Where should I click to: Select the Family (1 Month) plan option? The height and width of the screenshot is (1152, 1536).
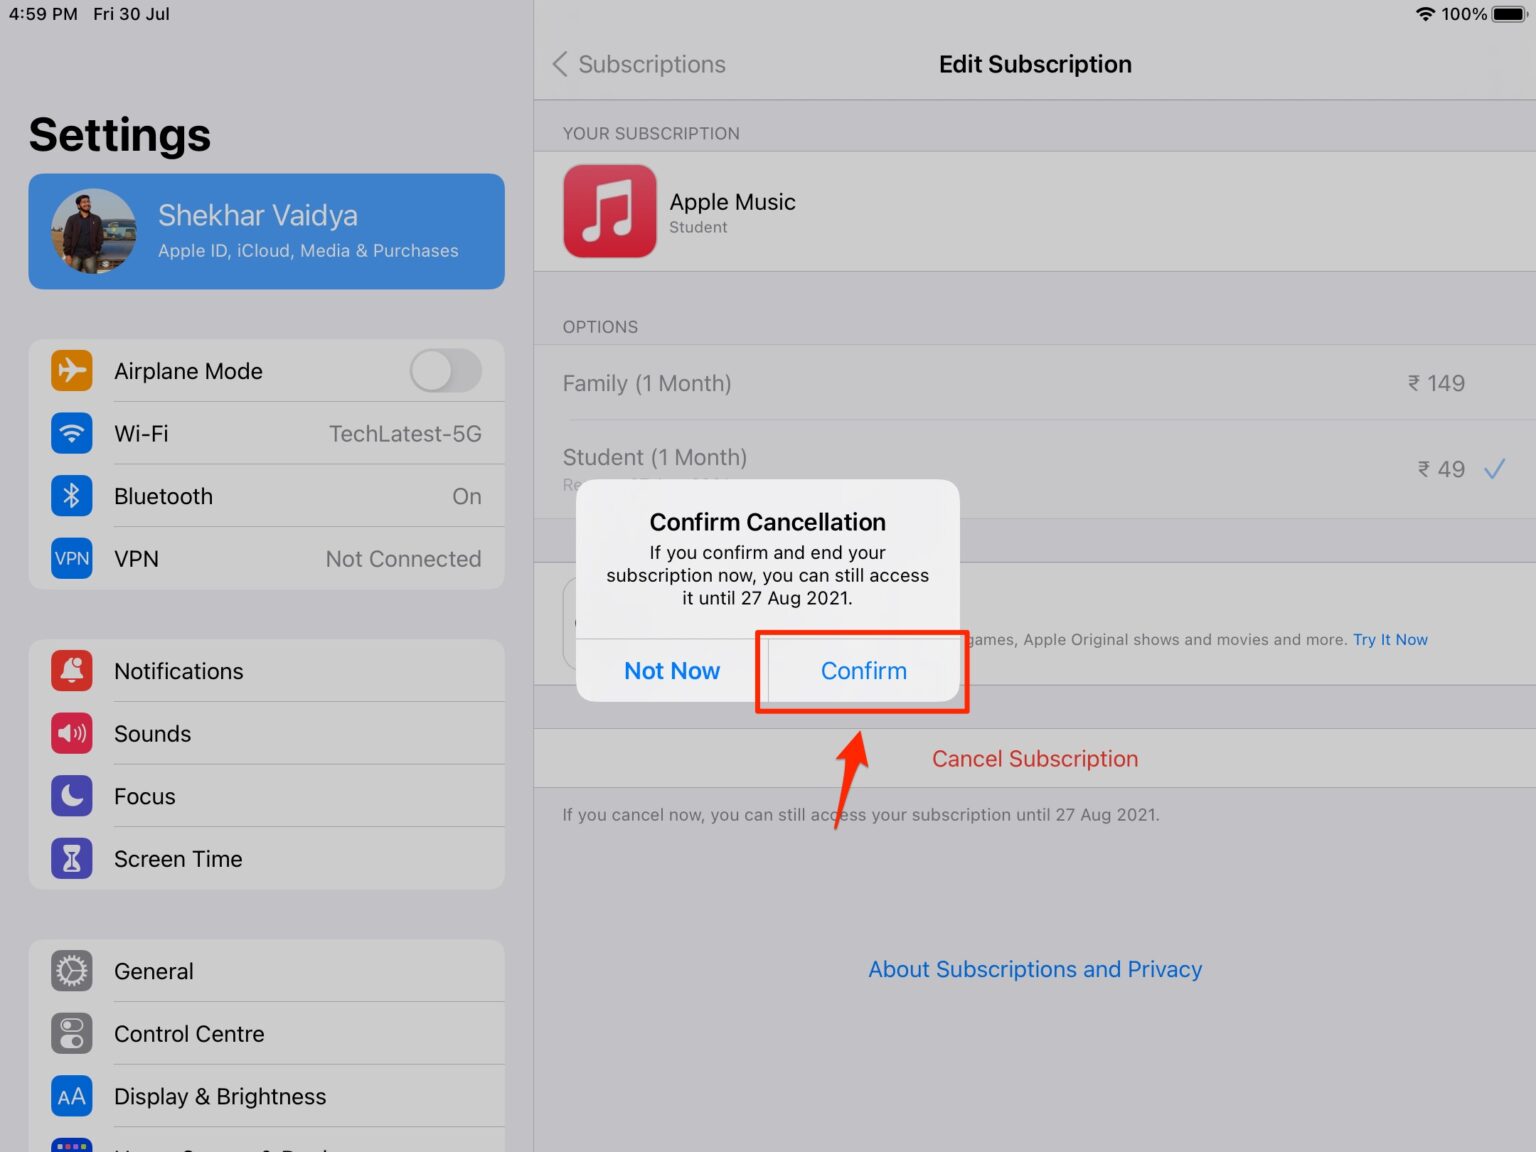click(x=1035, y=383)
